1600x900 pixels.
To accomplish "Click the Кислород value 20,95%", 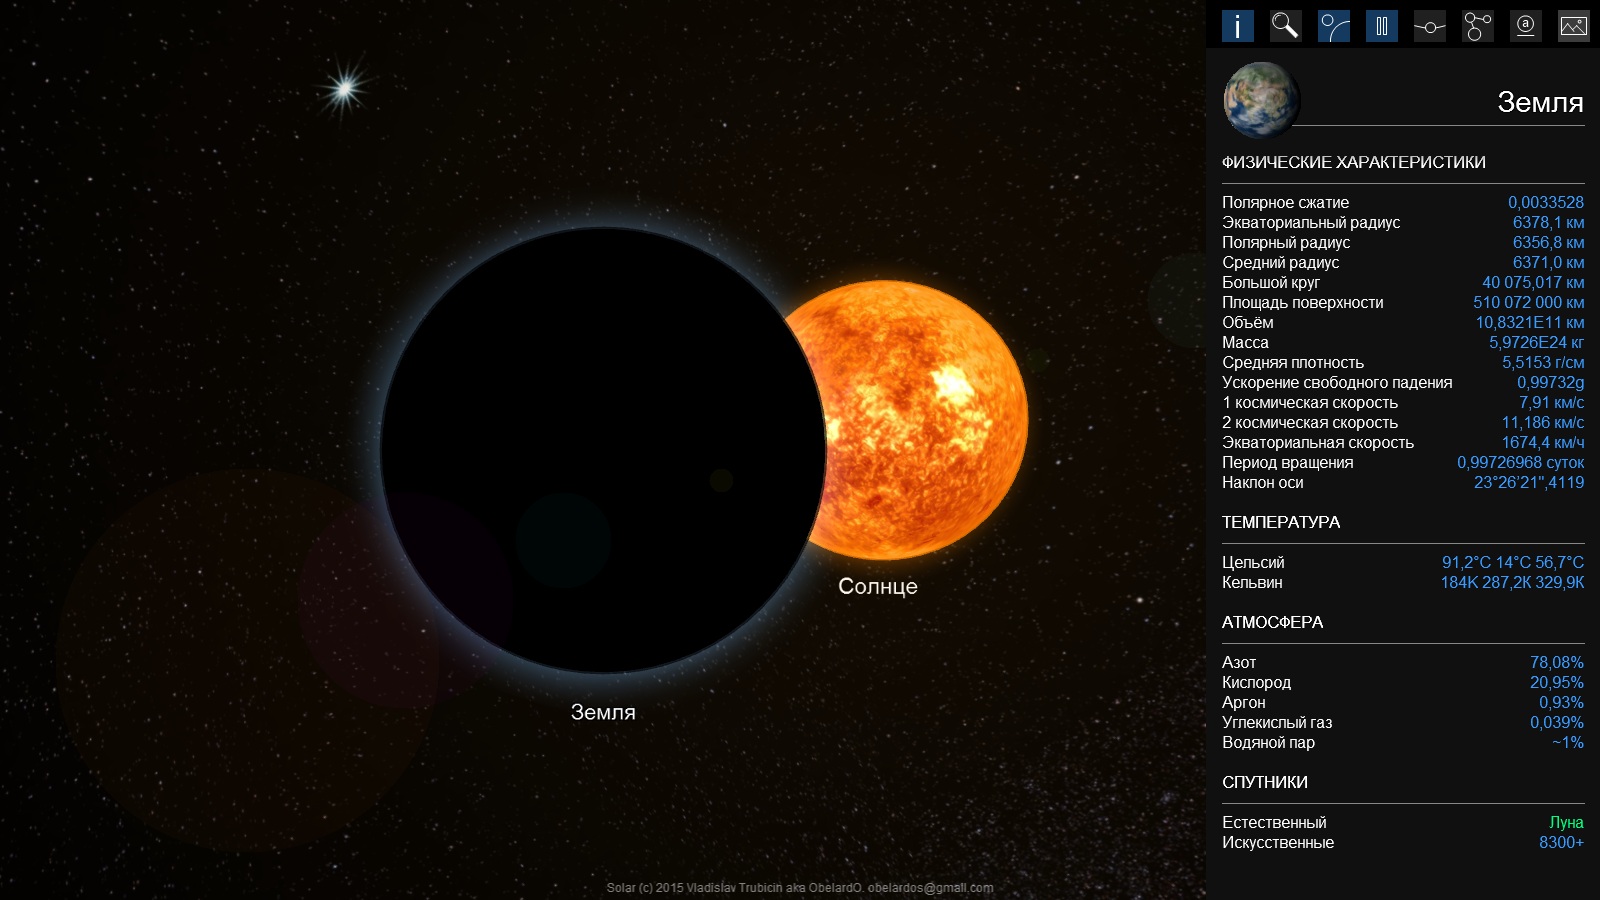I will [x=1557, y=682].
